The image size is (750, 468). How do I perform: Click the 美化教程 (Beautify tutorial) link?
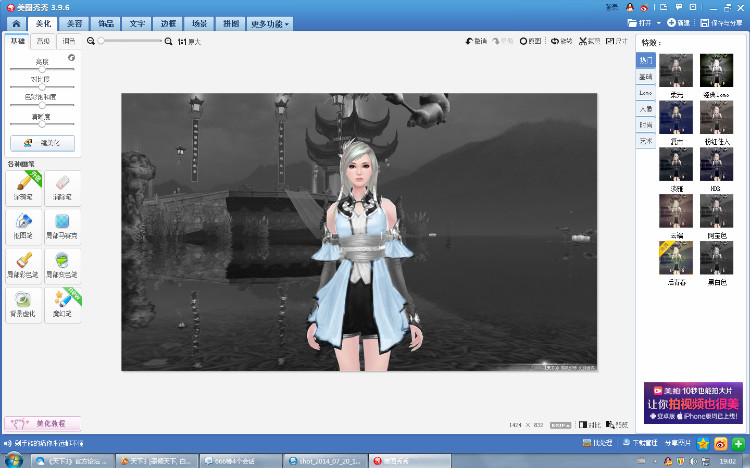[x=43, y=423]
